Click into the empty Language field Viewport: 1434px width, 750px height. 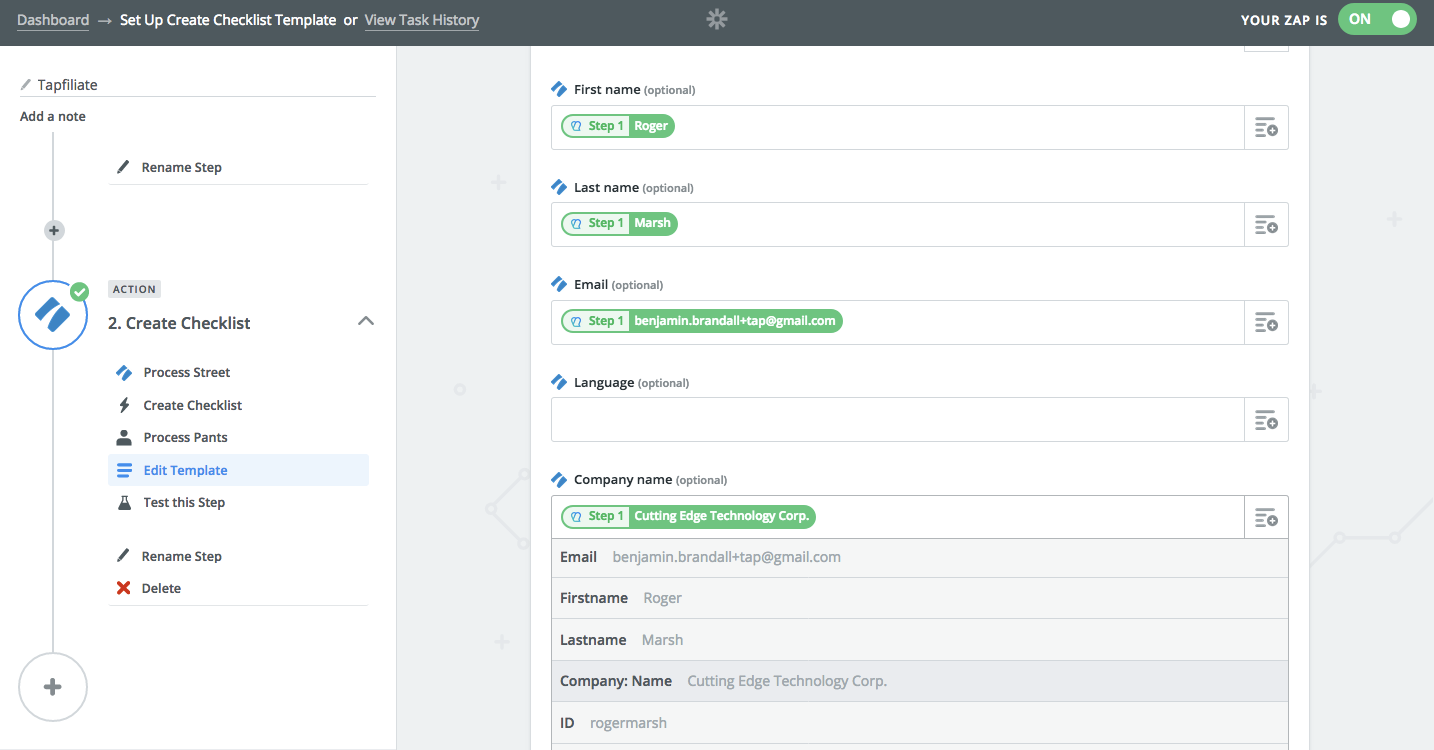click(x=897, y=419)
